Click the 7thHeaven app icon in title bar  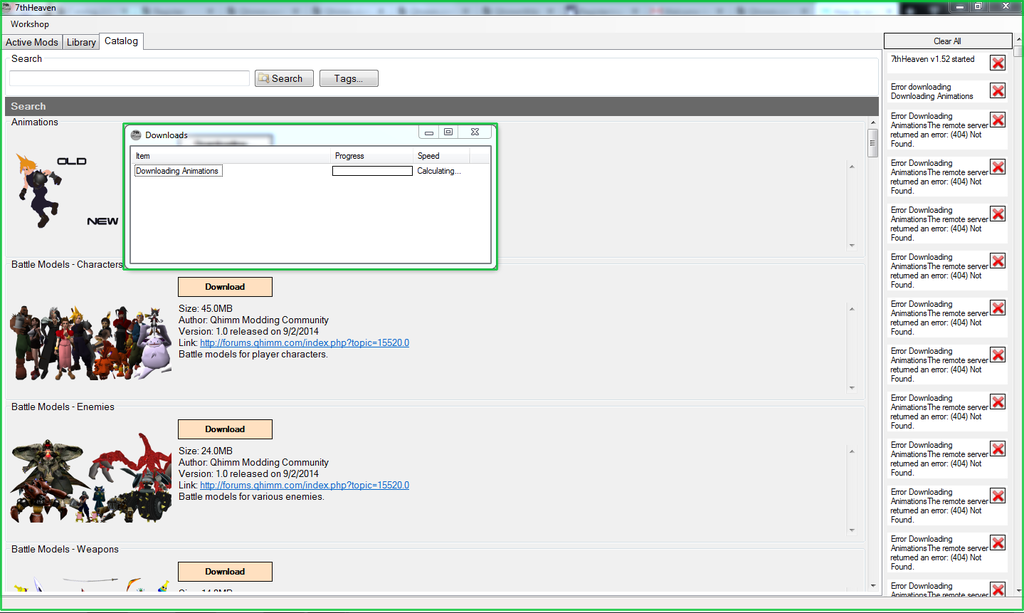point(7,7)
